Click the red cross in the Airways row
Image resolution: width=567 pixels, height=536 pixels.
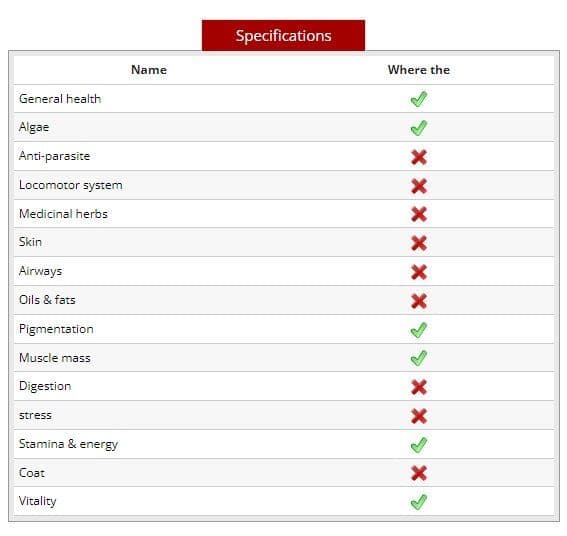click(x=419, y=272)
